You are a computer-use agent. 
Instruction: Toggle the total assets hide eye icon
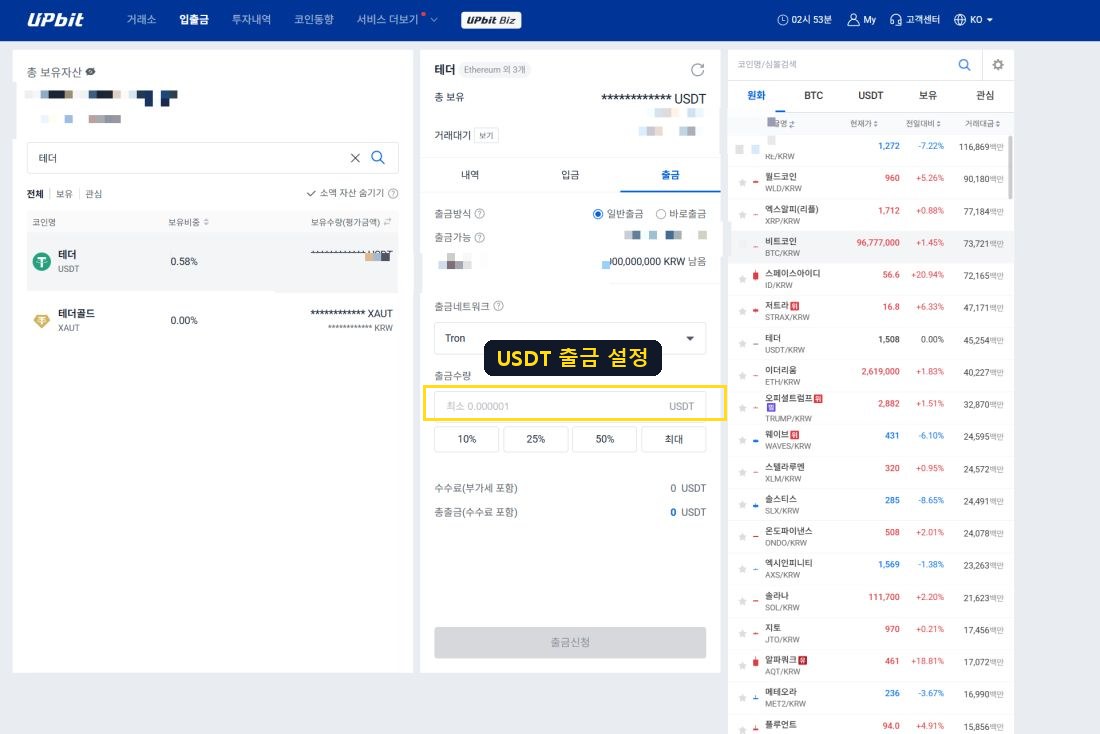click(90, 72)
